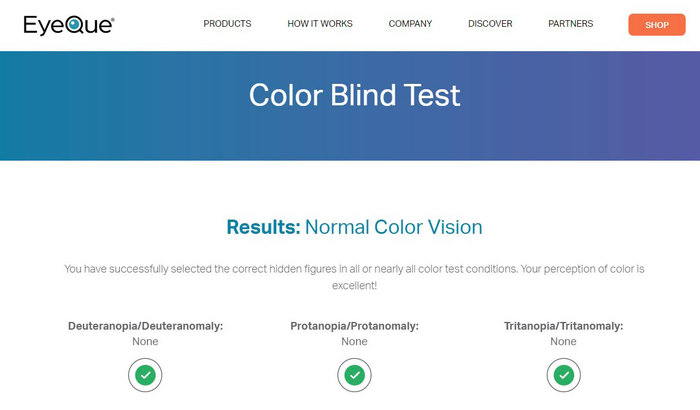Viewport: 700px width, 410px height.
Task: Click the bold "Results:" label
Action: [263, 227]
